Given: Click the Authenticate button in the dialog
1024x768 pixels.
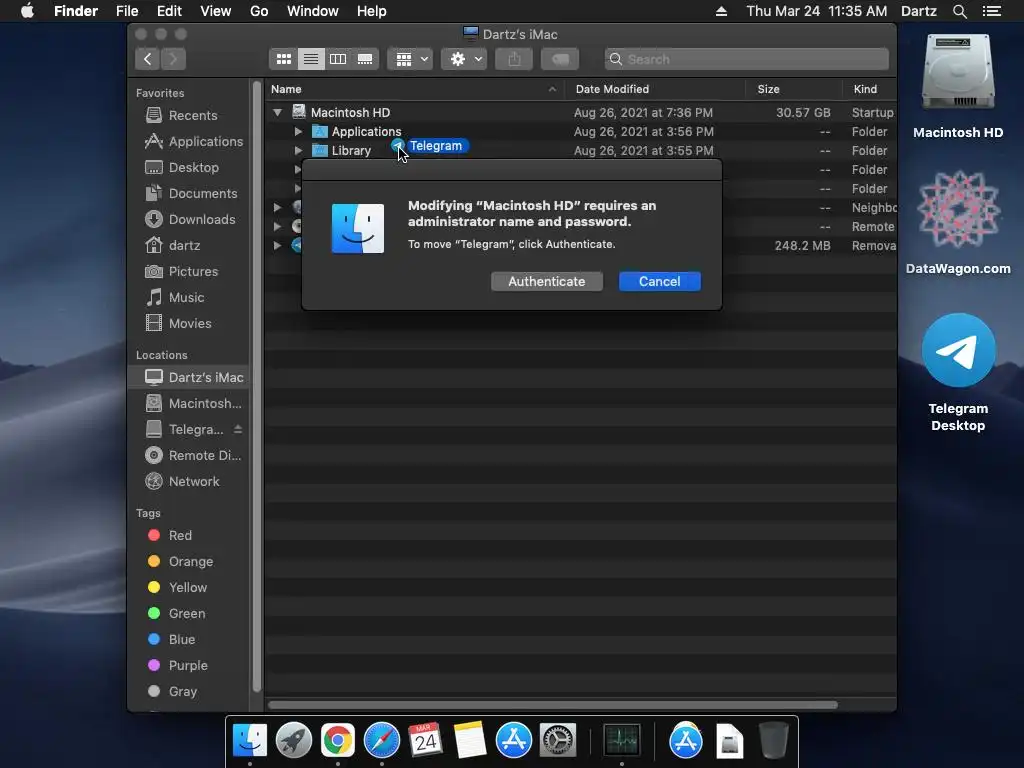Looking at the screenshot, I should (547, 281).
